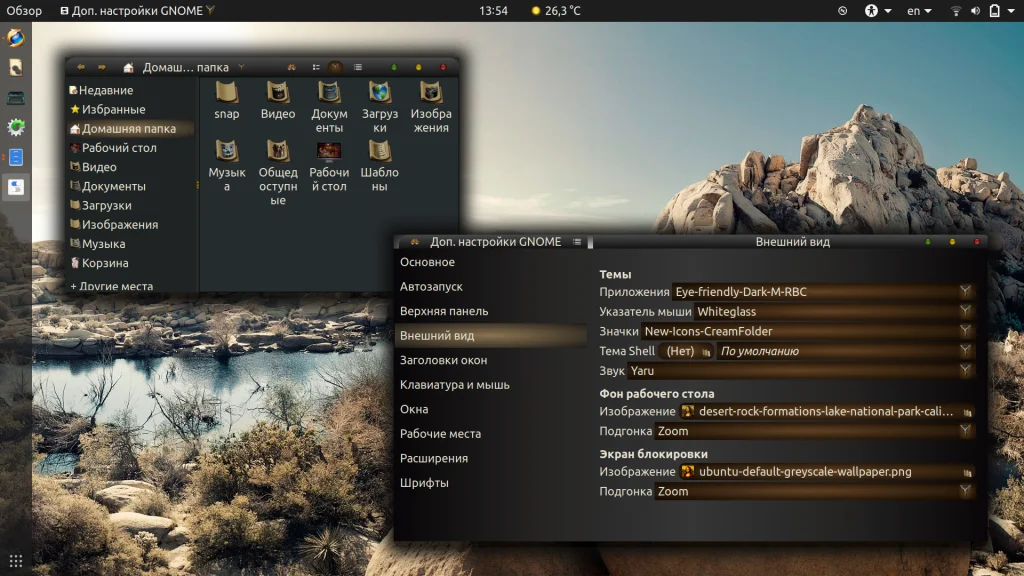Open Корзина in file manager sidebar
The height and width of the screenshot is (576, 1024).
105,263
